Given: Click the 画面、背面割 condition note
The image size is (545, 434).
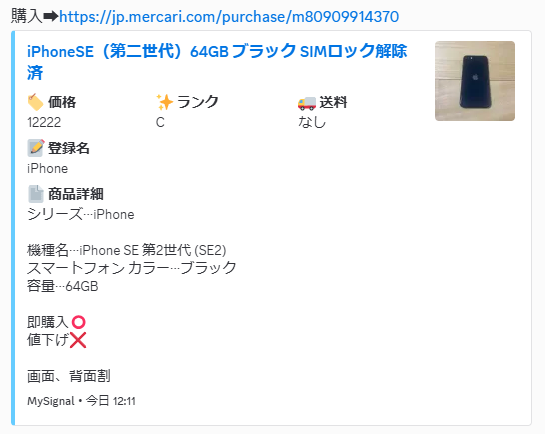Looking at the screenshot, I should click(x=69, y=376).
